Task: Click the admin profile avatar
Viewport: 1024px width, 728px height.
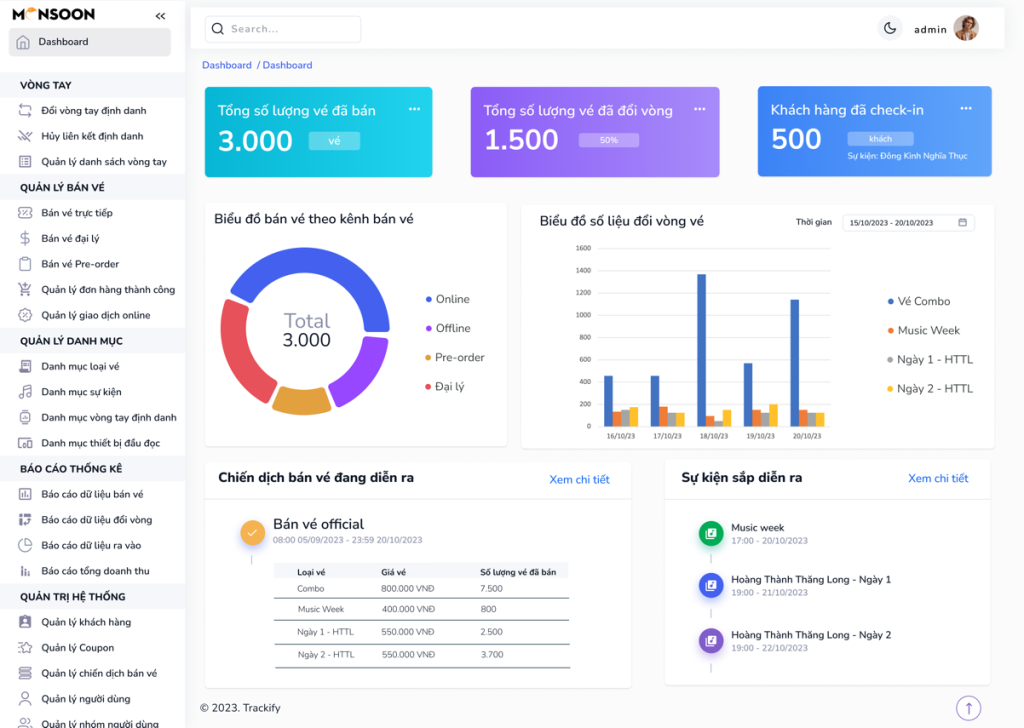Action: pyautogui.click(x=965, y=28)
